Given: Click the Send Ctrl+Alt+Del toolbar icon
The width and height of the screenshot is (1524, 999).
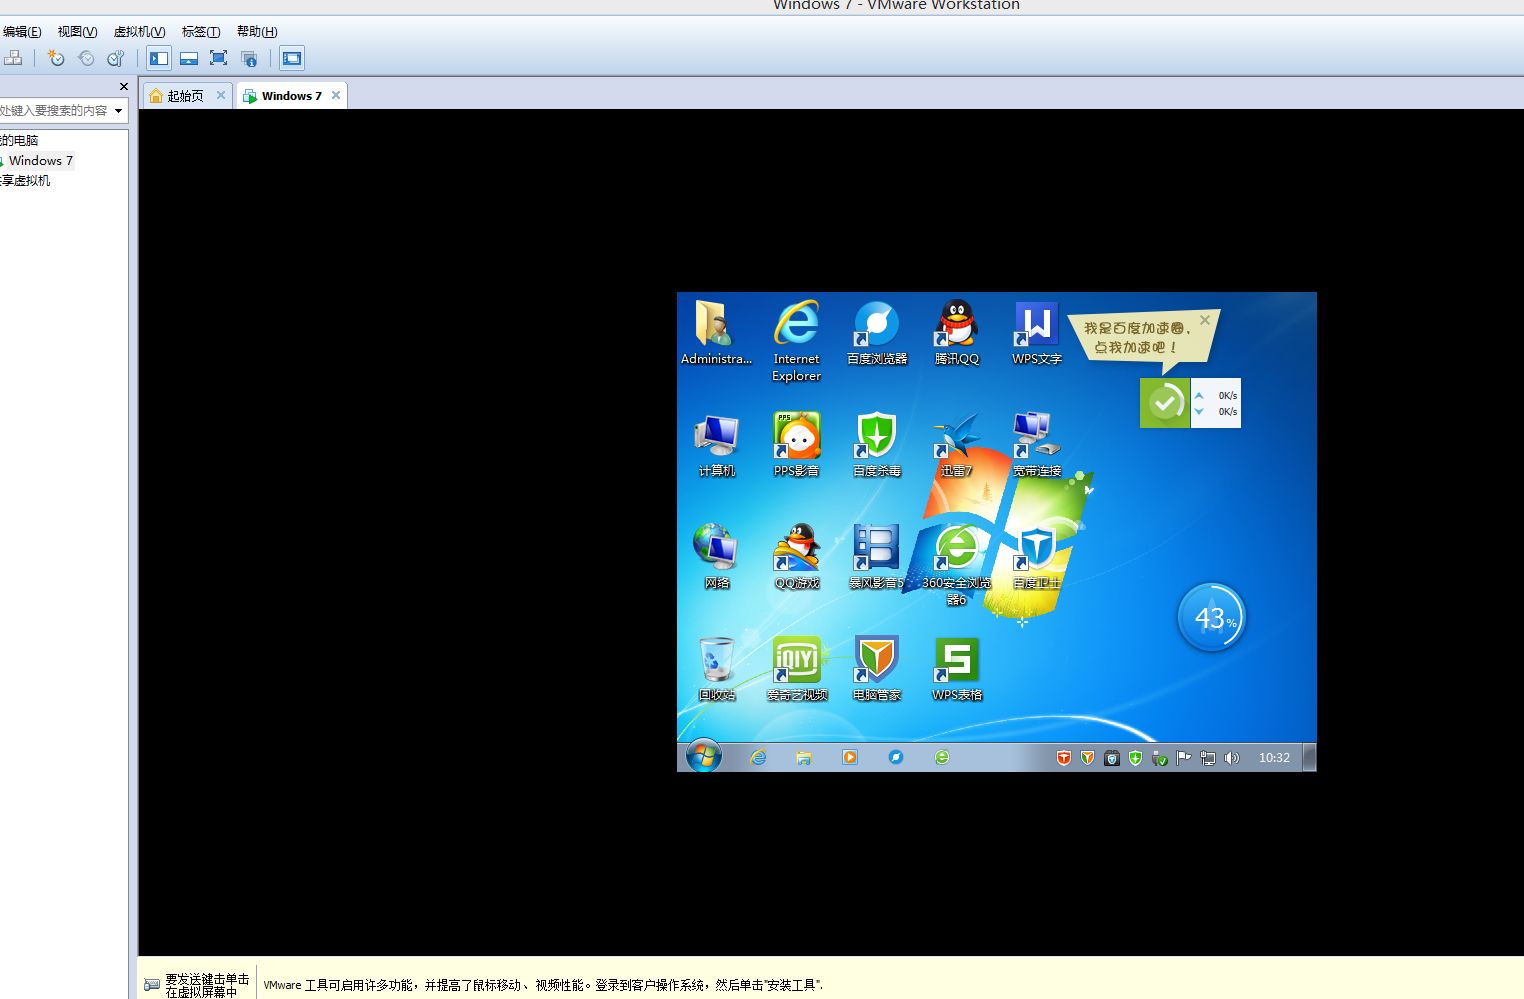Looking at the screenshot, I should pos(13,58).
